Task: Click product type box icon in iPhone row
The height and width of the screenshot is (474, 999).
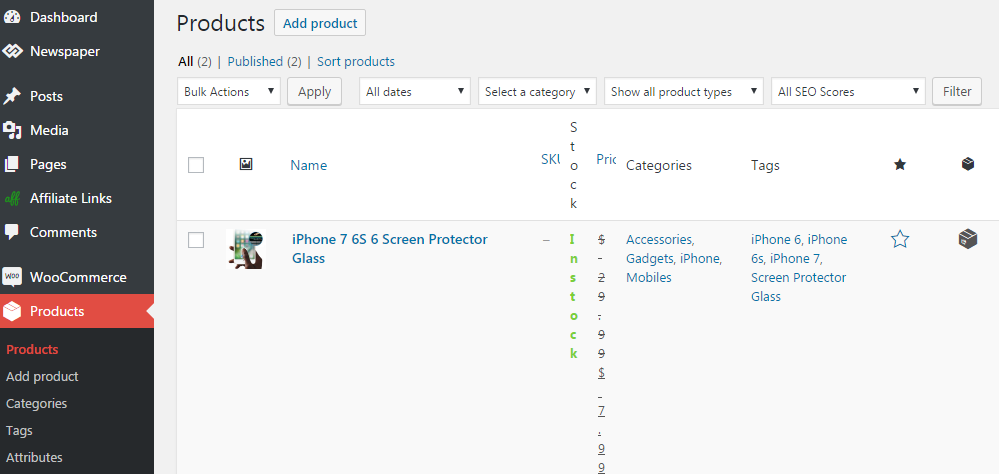Action: coord(968,240)
